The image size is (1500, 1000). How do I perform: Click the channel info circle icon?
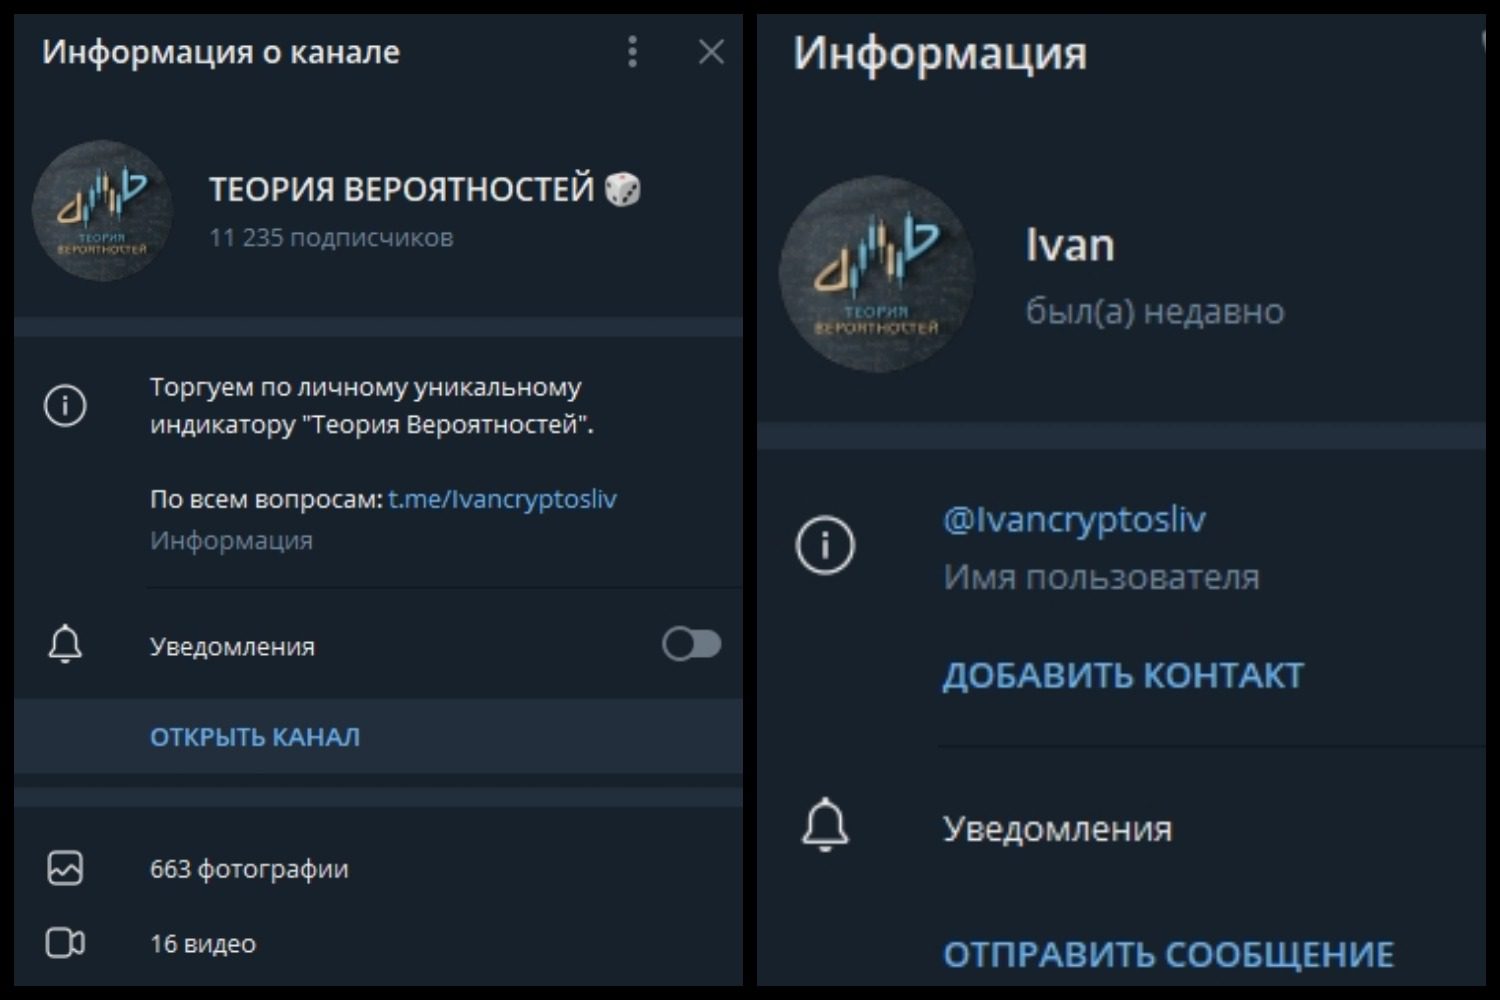(65, 405)
